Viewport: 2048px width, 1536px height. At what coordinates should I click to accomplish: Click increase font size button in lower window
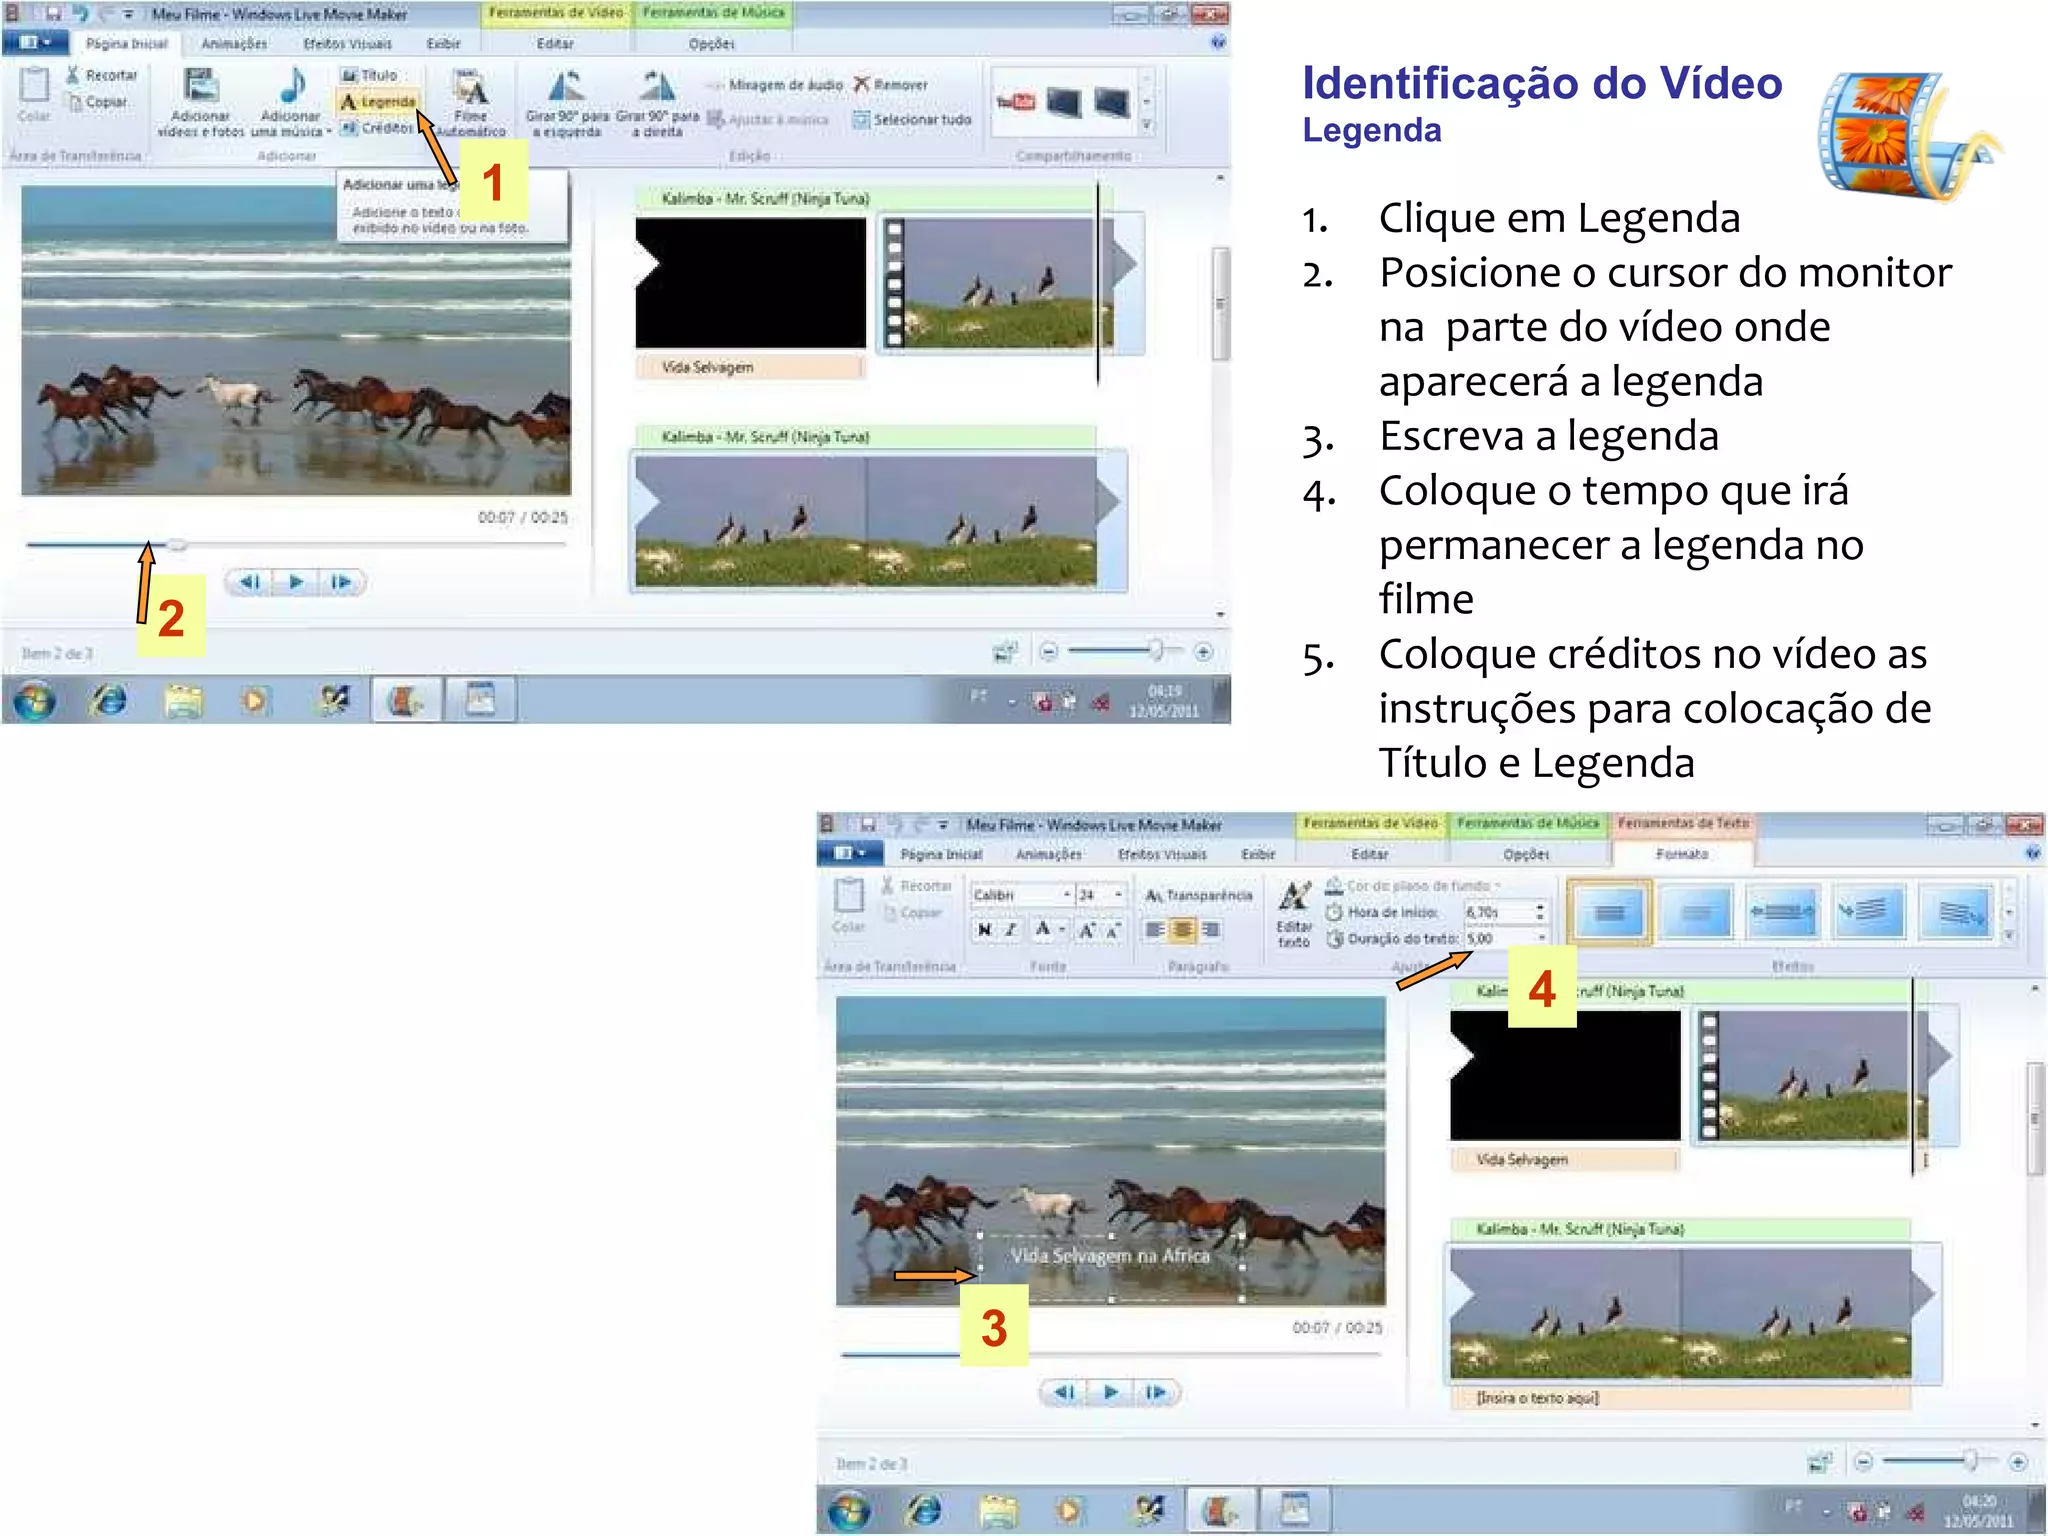pos(1086,930)
